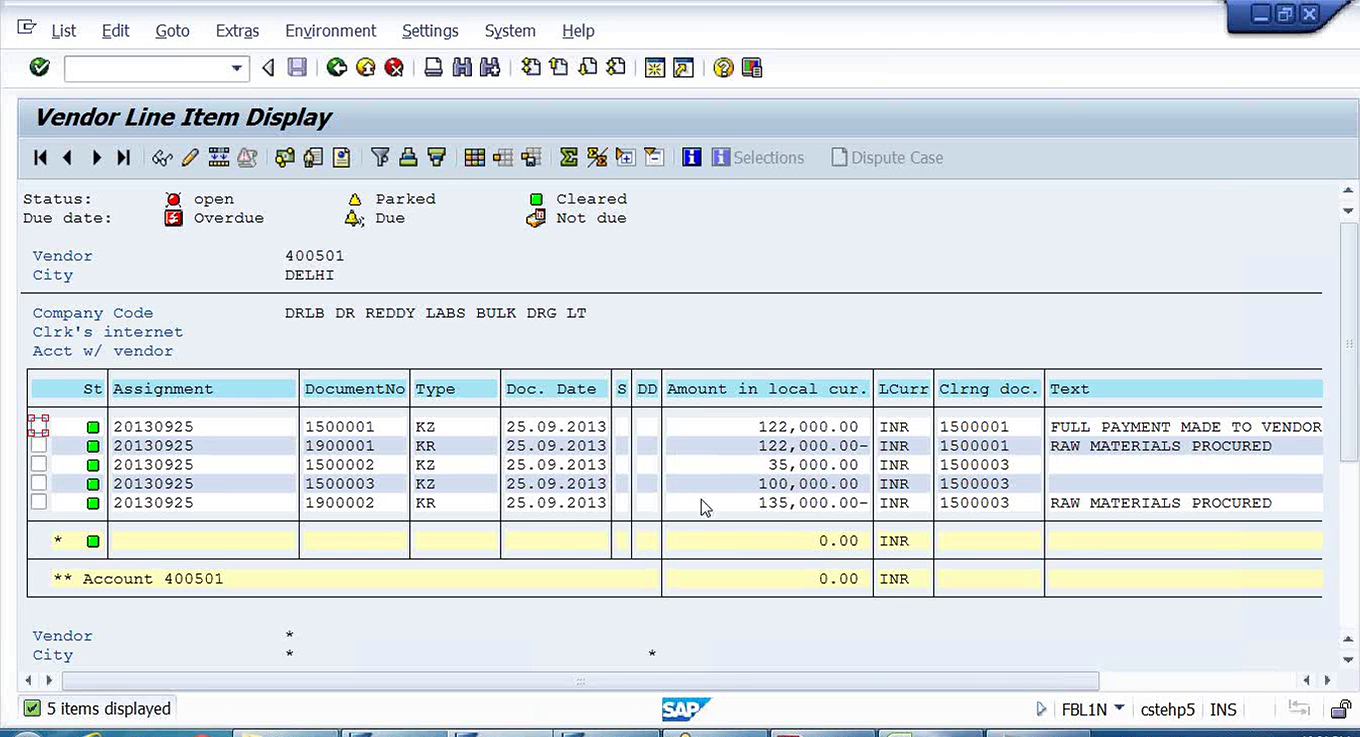Click the blue Information icon

pyautogui.click(x=691, y=157)
